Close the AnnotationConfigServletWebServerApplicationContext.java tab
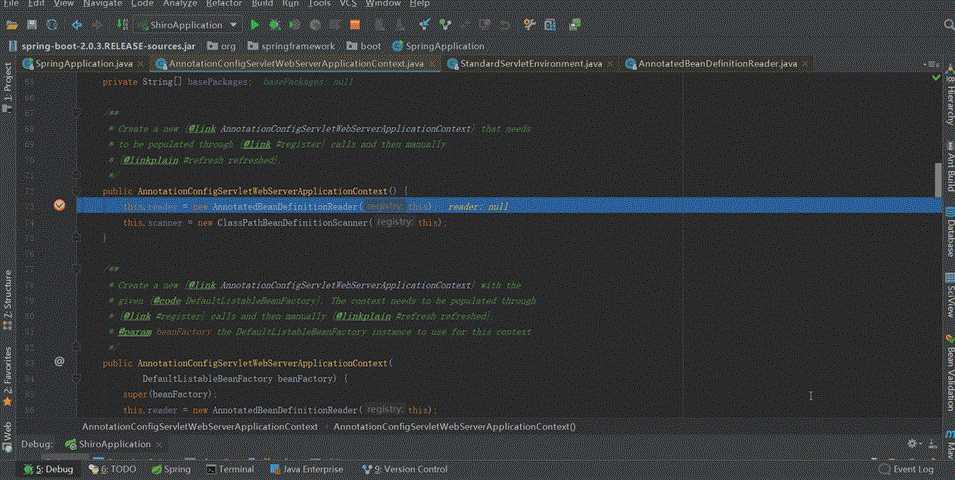 (432, 63)
